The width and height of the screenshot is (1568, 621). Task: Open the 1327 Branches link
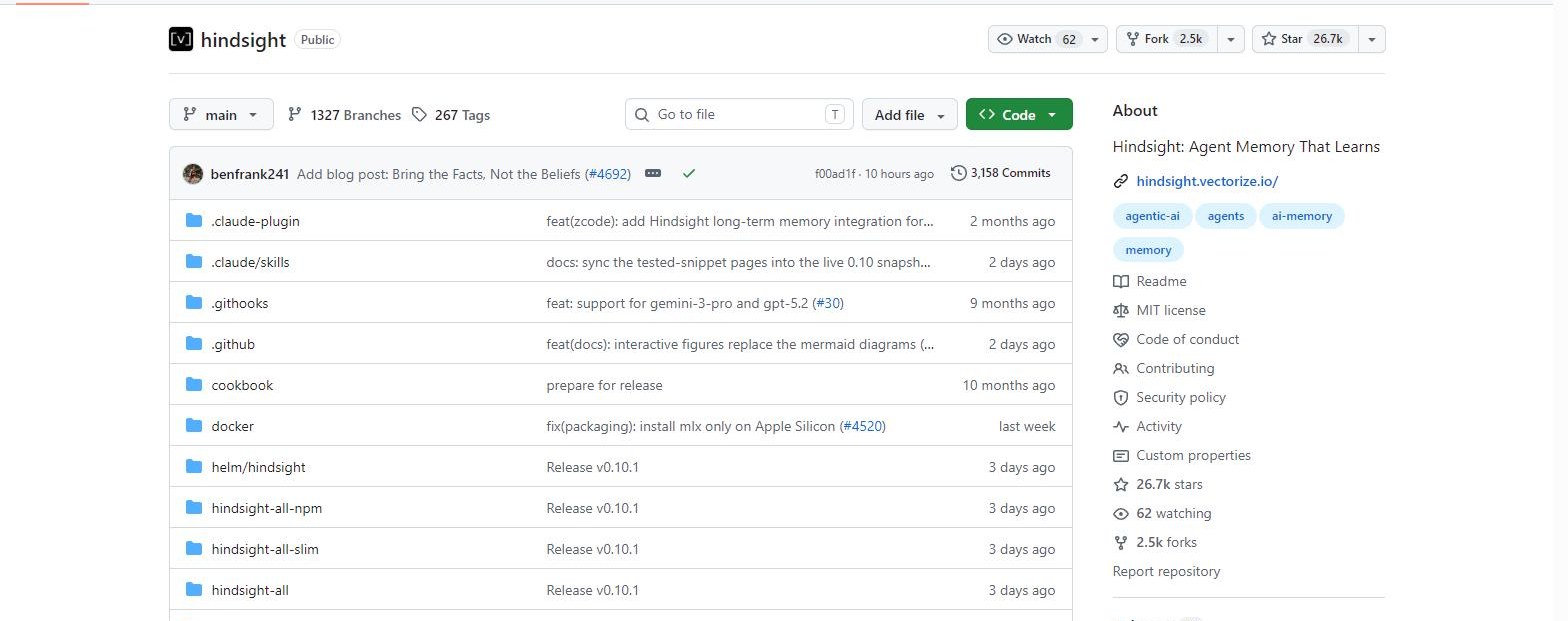(x=344, y=115)
